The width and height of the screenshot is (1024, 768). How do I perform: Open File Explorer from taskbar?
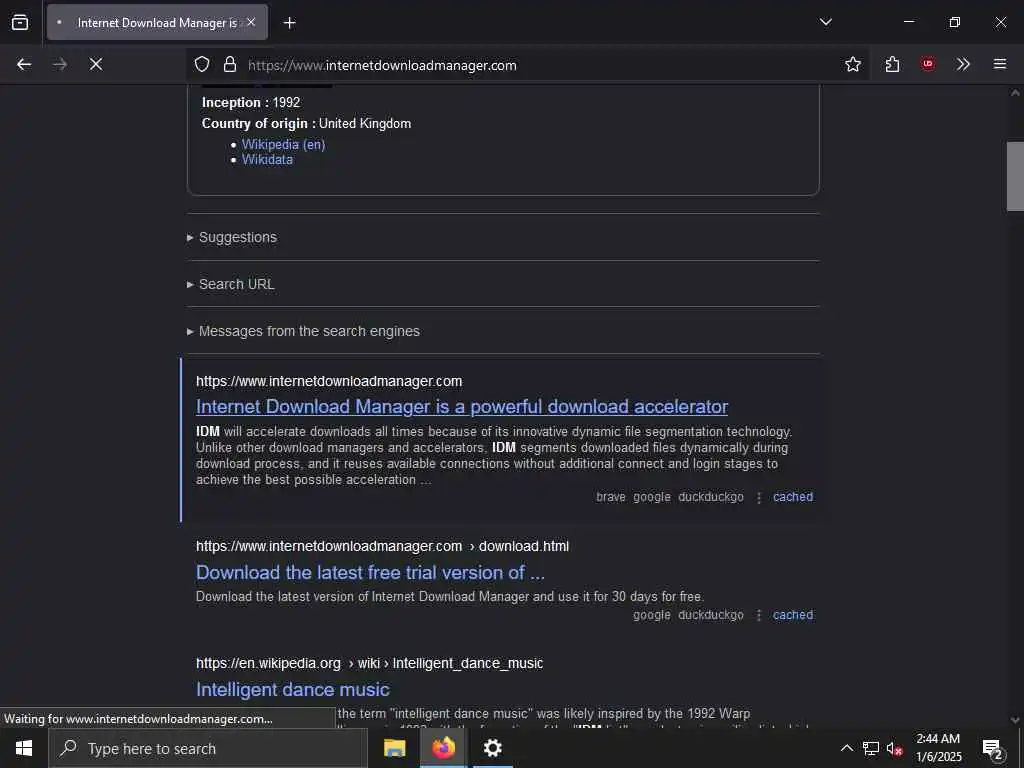394,748
